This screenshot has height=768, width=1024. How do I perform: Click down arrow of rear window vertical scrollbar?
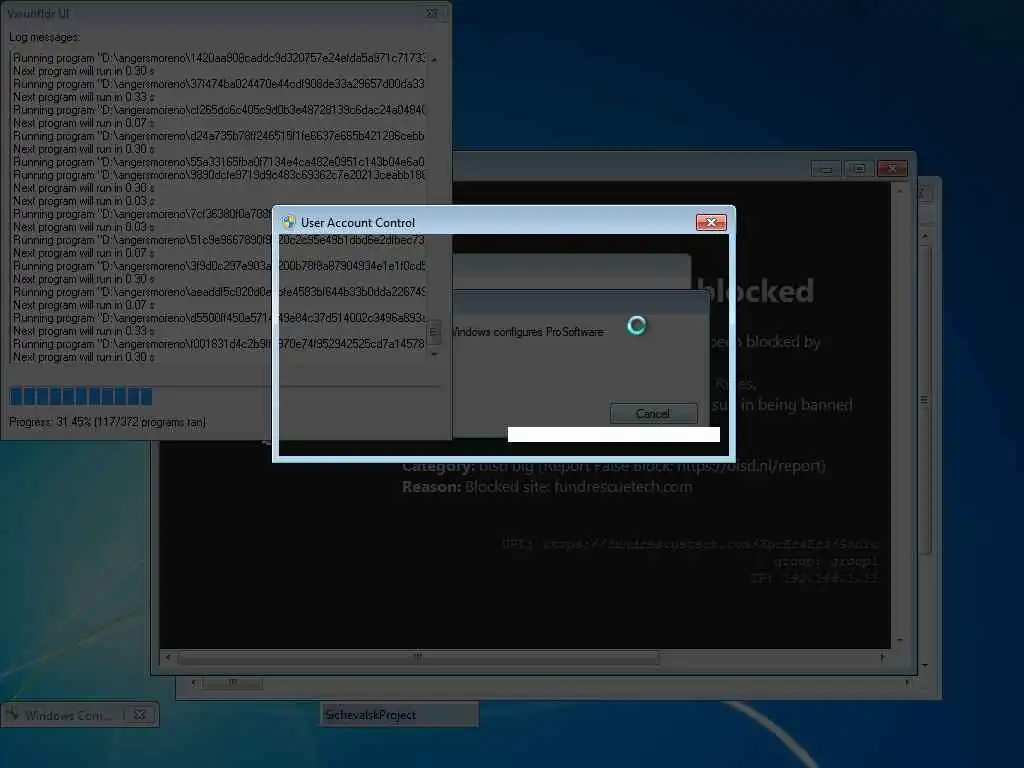click(925, 665)
